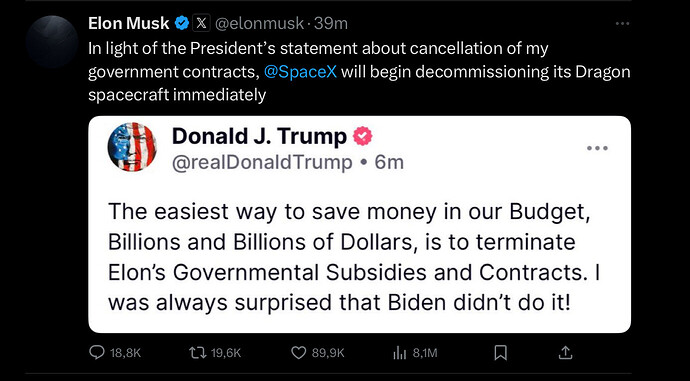The height and width of the screenshot is (381, 690).
Task: Open quoted post about terminating Elon's subsidies
Action: tap(360, 224)
